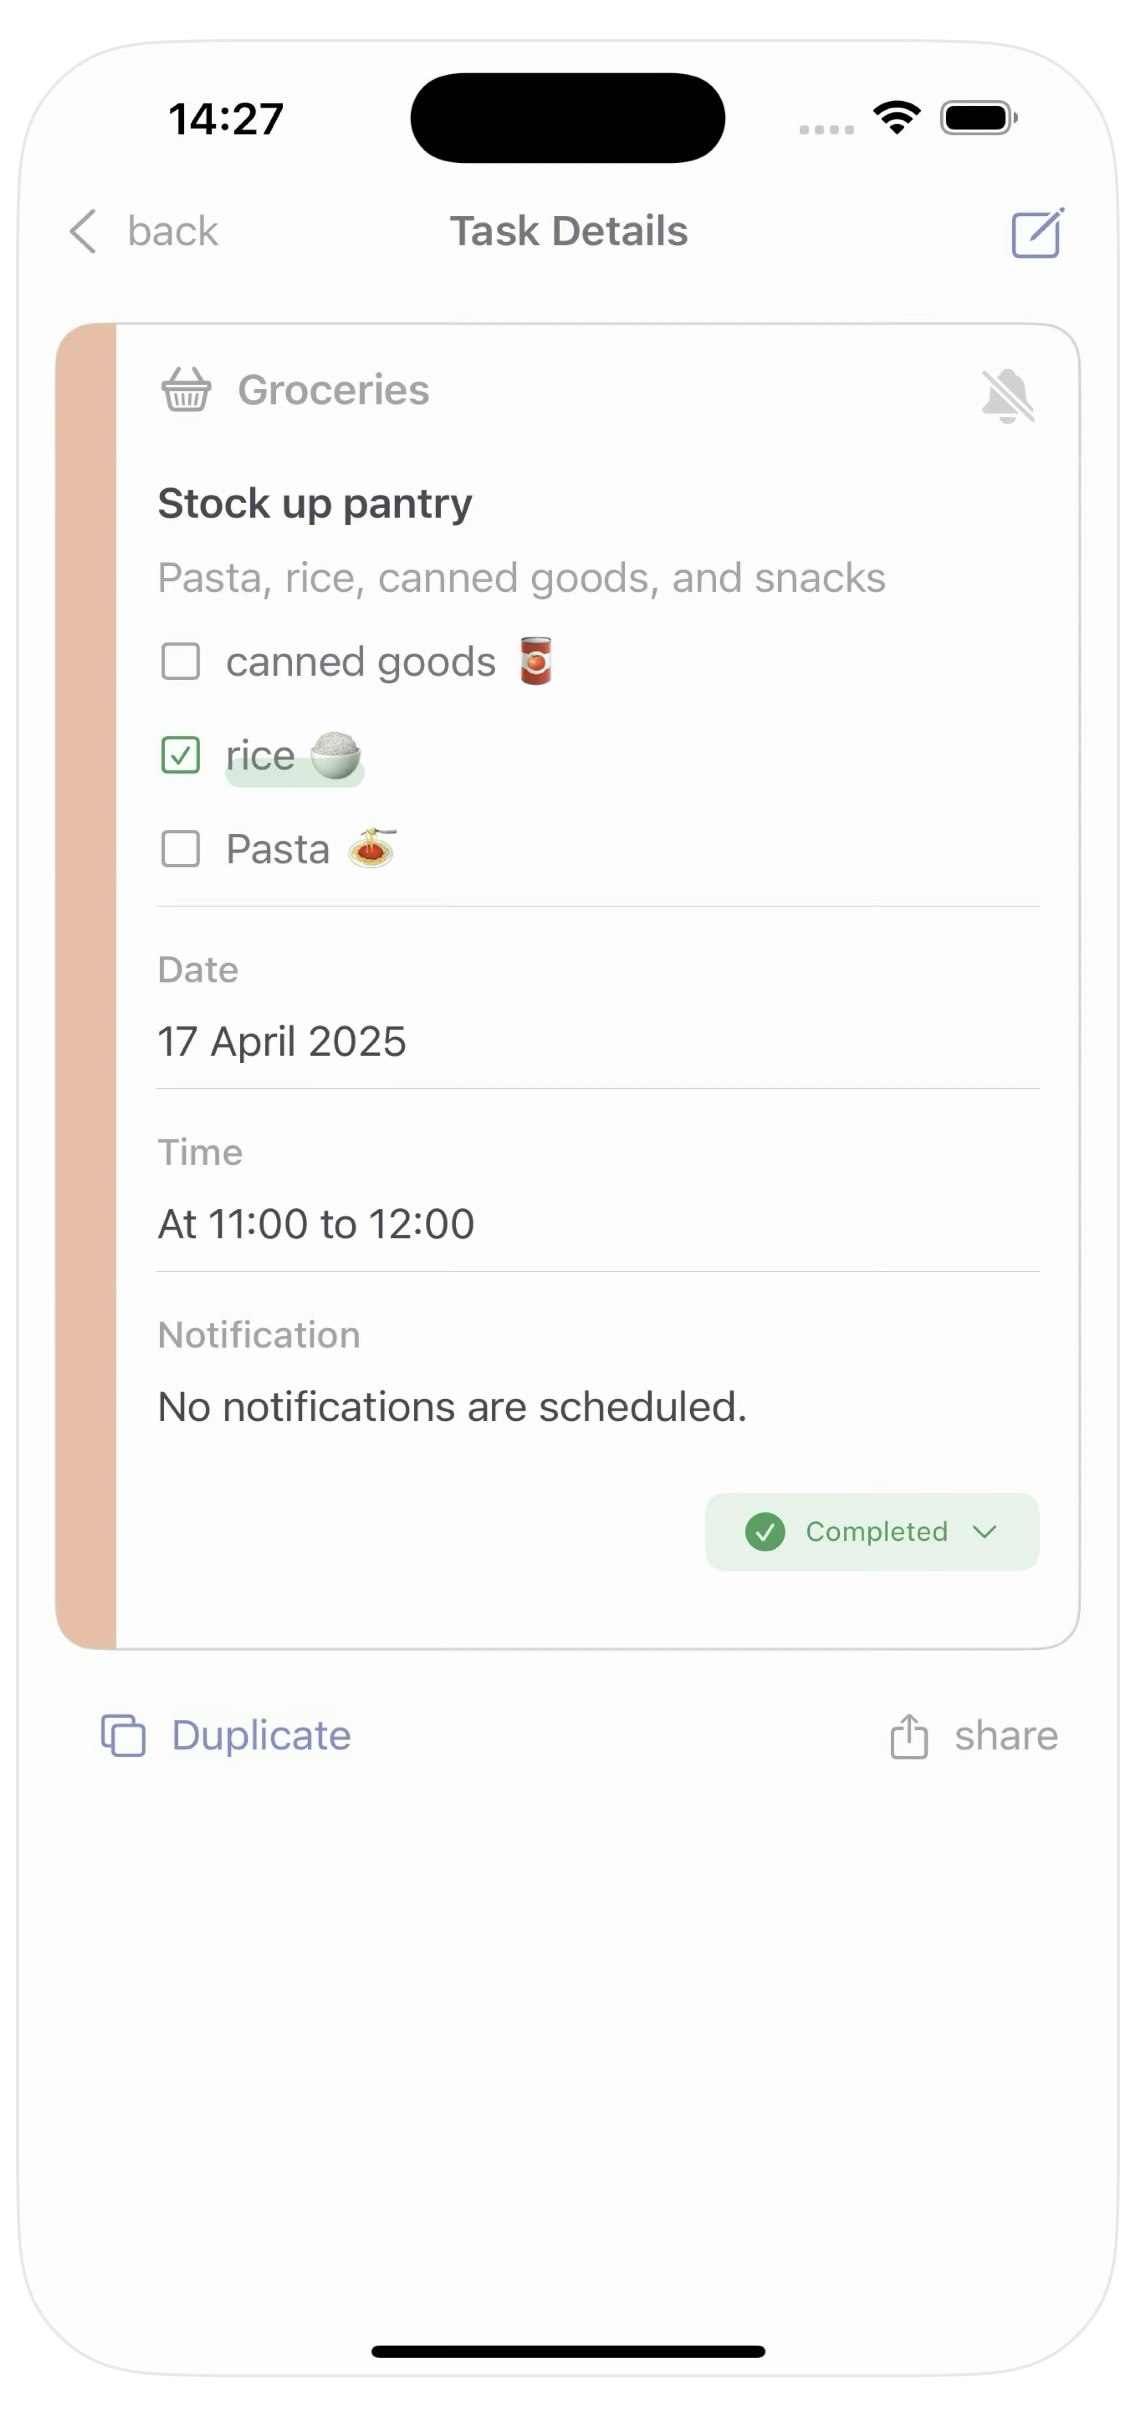The height and width of the screenshot is (2412, 1148).
Task: Tap the Duplicate text button
Action: (x=261, y=1735)
